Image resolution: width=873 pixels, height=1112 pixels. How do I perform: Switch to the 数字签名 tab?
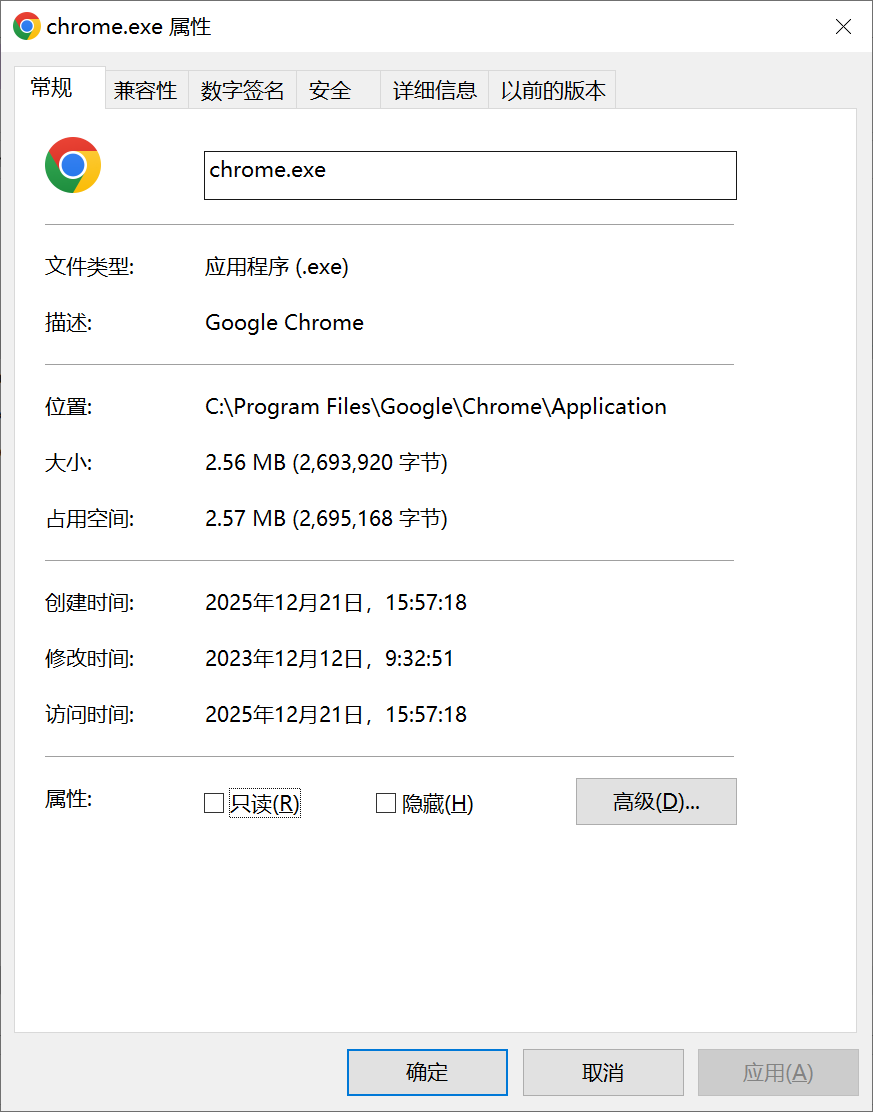(x=242, y=89)
